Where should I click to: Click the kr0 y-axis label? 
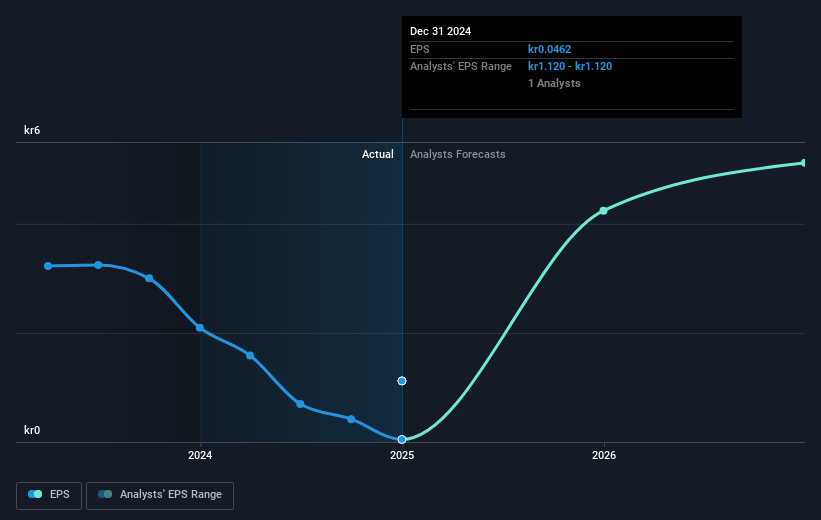point(32,430)
